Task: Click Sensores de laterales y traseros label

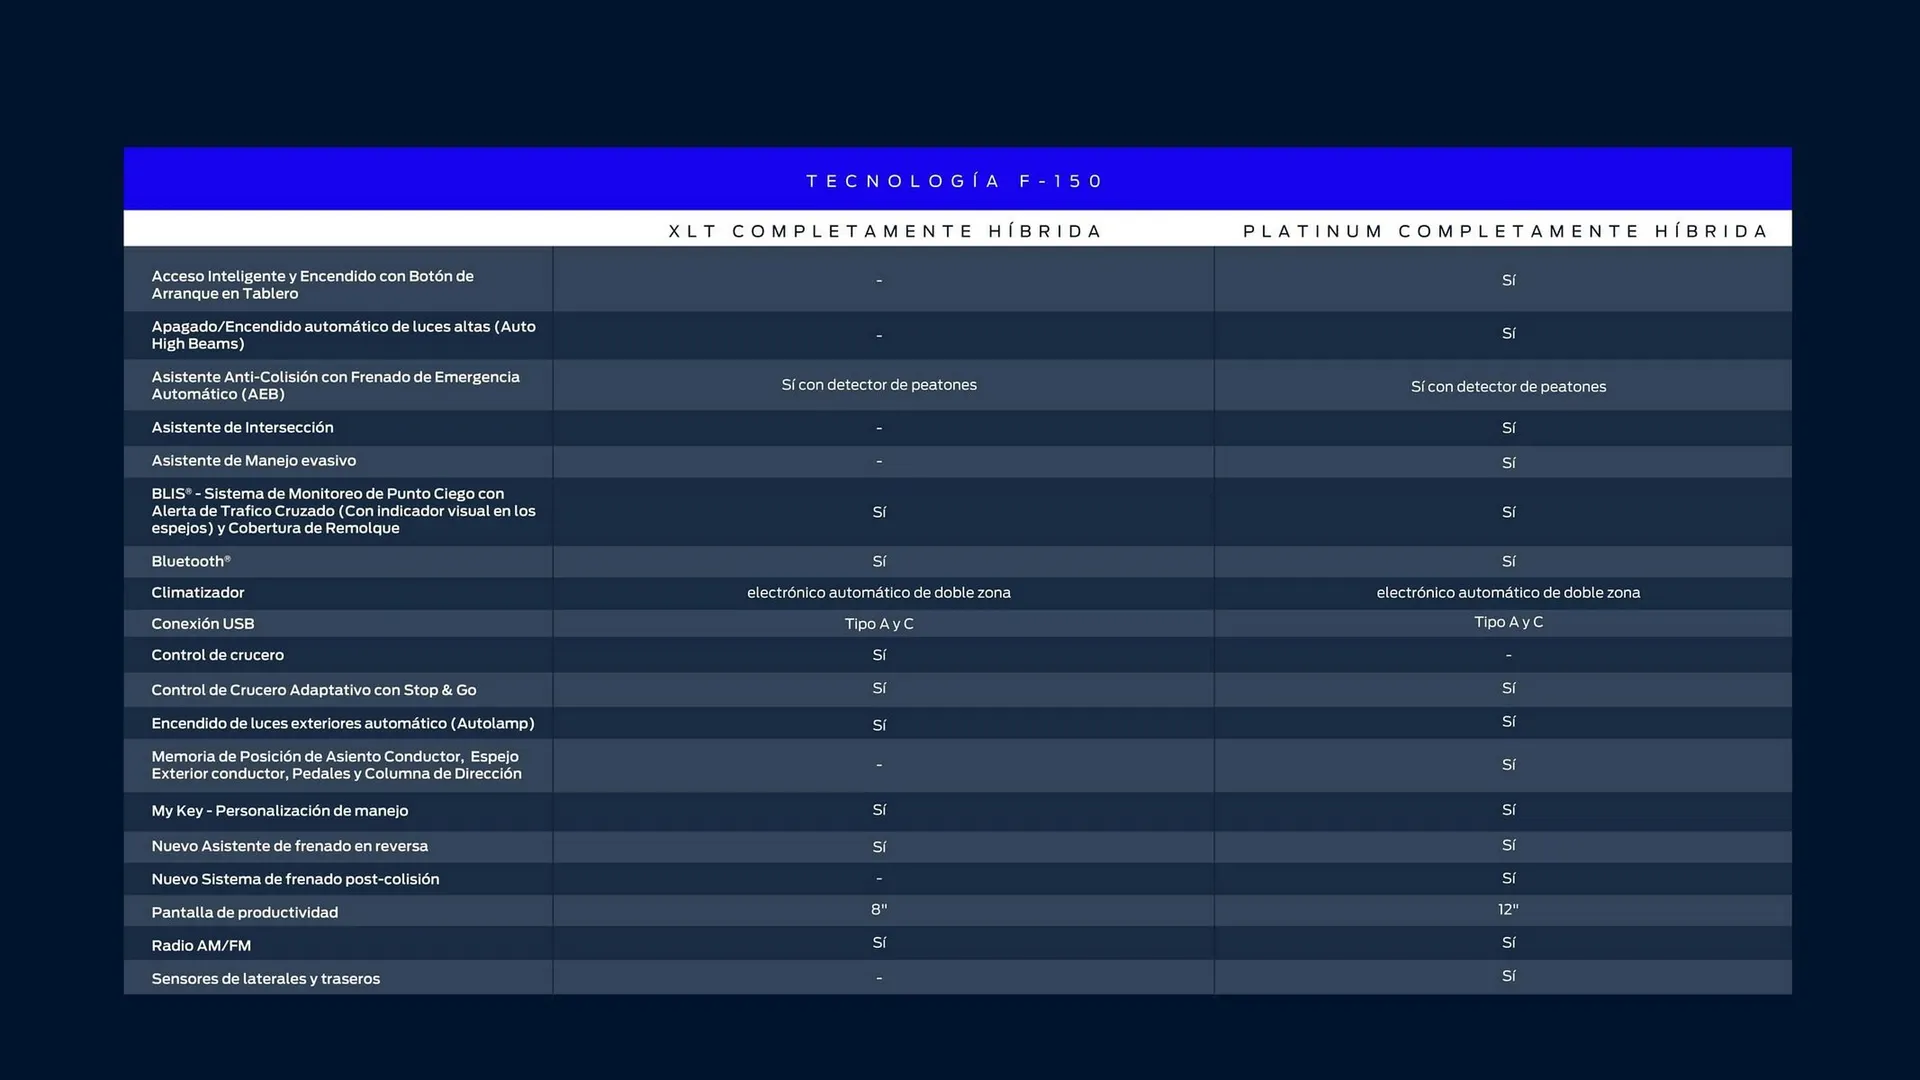Action: click(x=265, y=978)
